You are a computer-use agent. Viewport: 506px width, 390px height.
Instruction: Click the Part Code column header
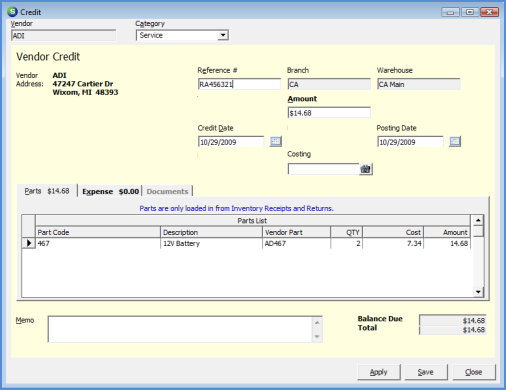[x=98, y=232]
